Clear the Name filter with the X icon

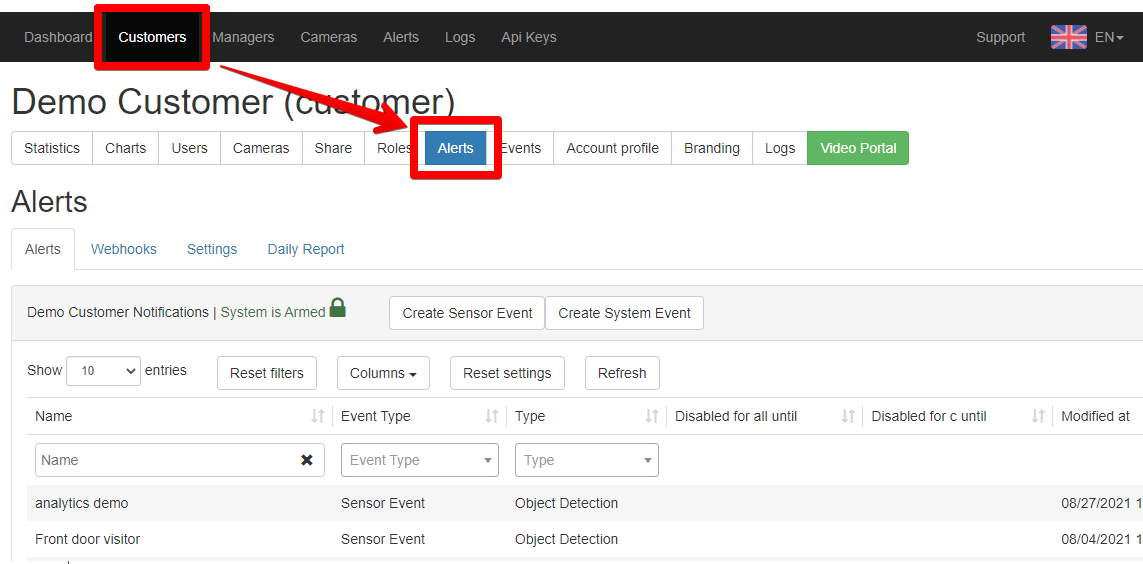[307, 460]
